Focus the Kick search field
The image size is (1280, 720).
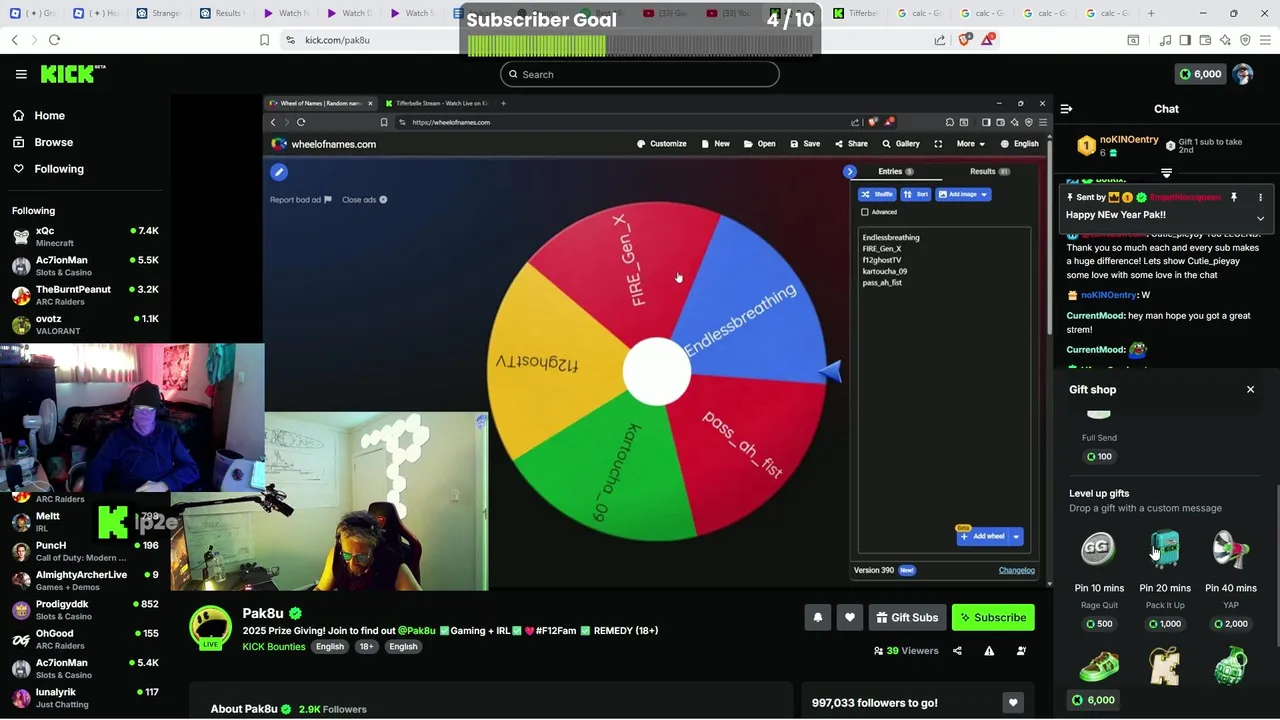pos(640,74)
